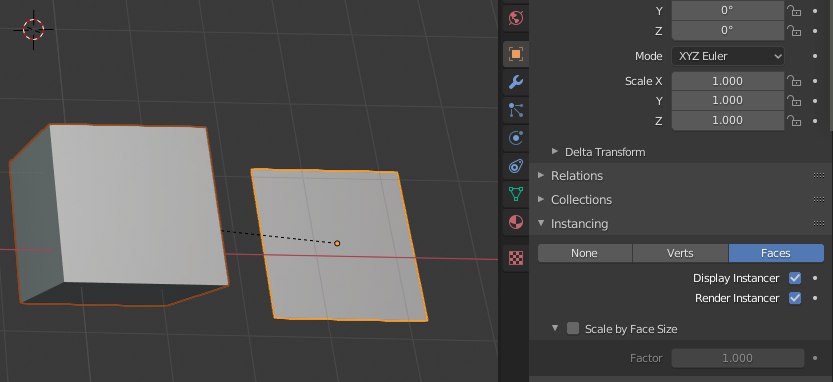Screen dimensions: 833x382
Task: Uncheck Display Instancer checkbox
Action: pos(795,278)
